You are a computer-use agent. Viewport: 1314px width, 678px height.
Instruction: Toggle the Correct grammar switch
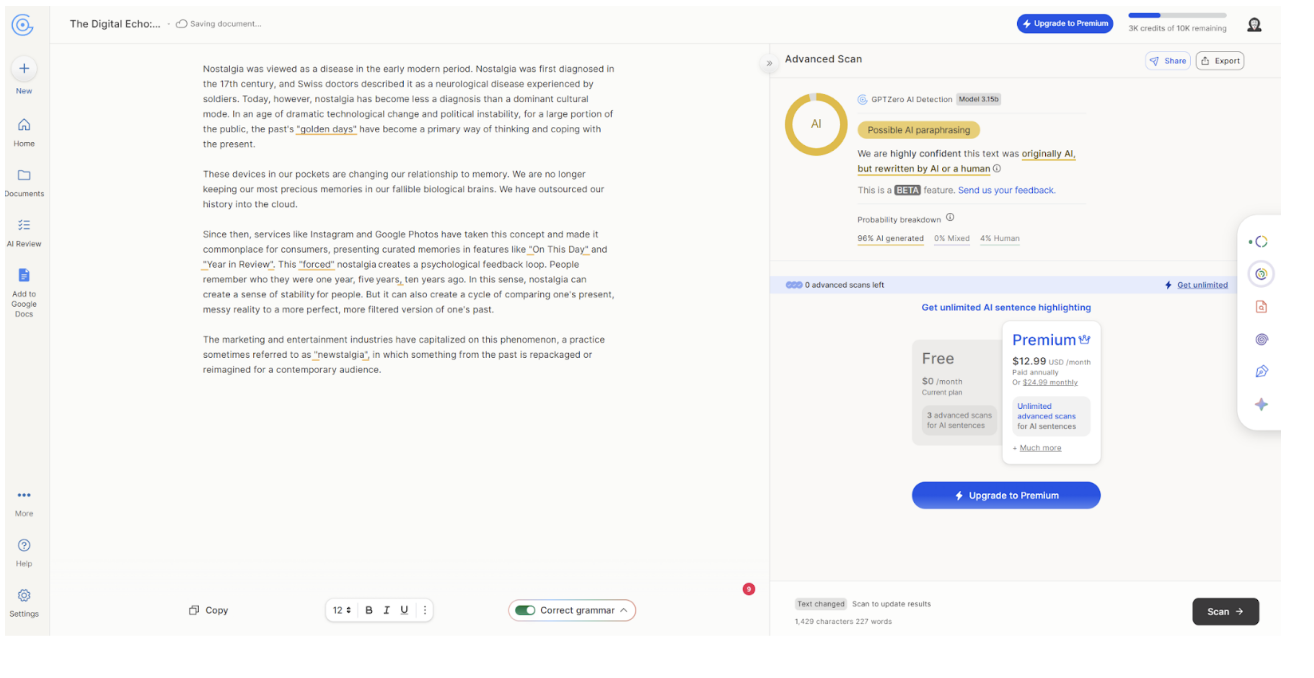tap(525, 610)
